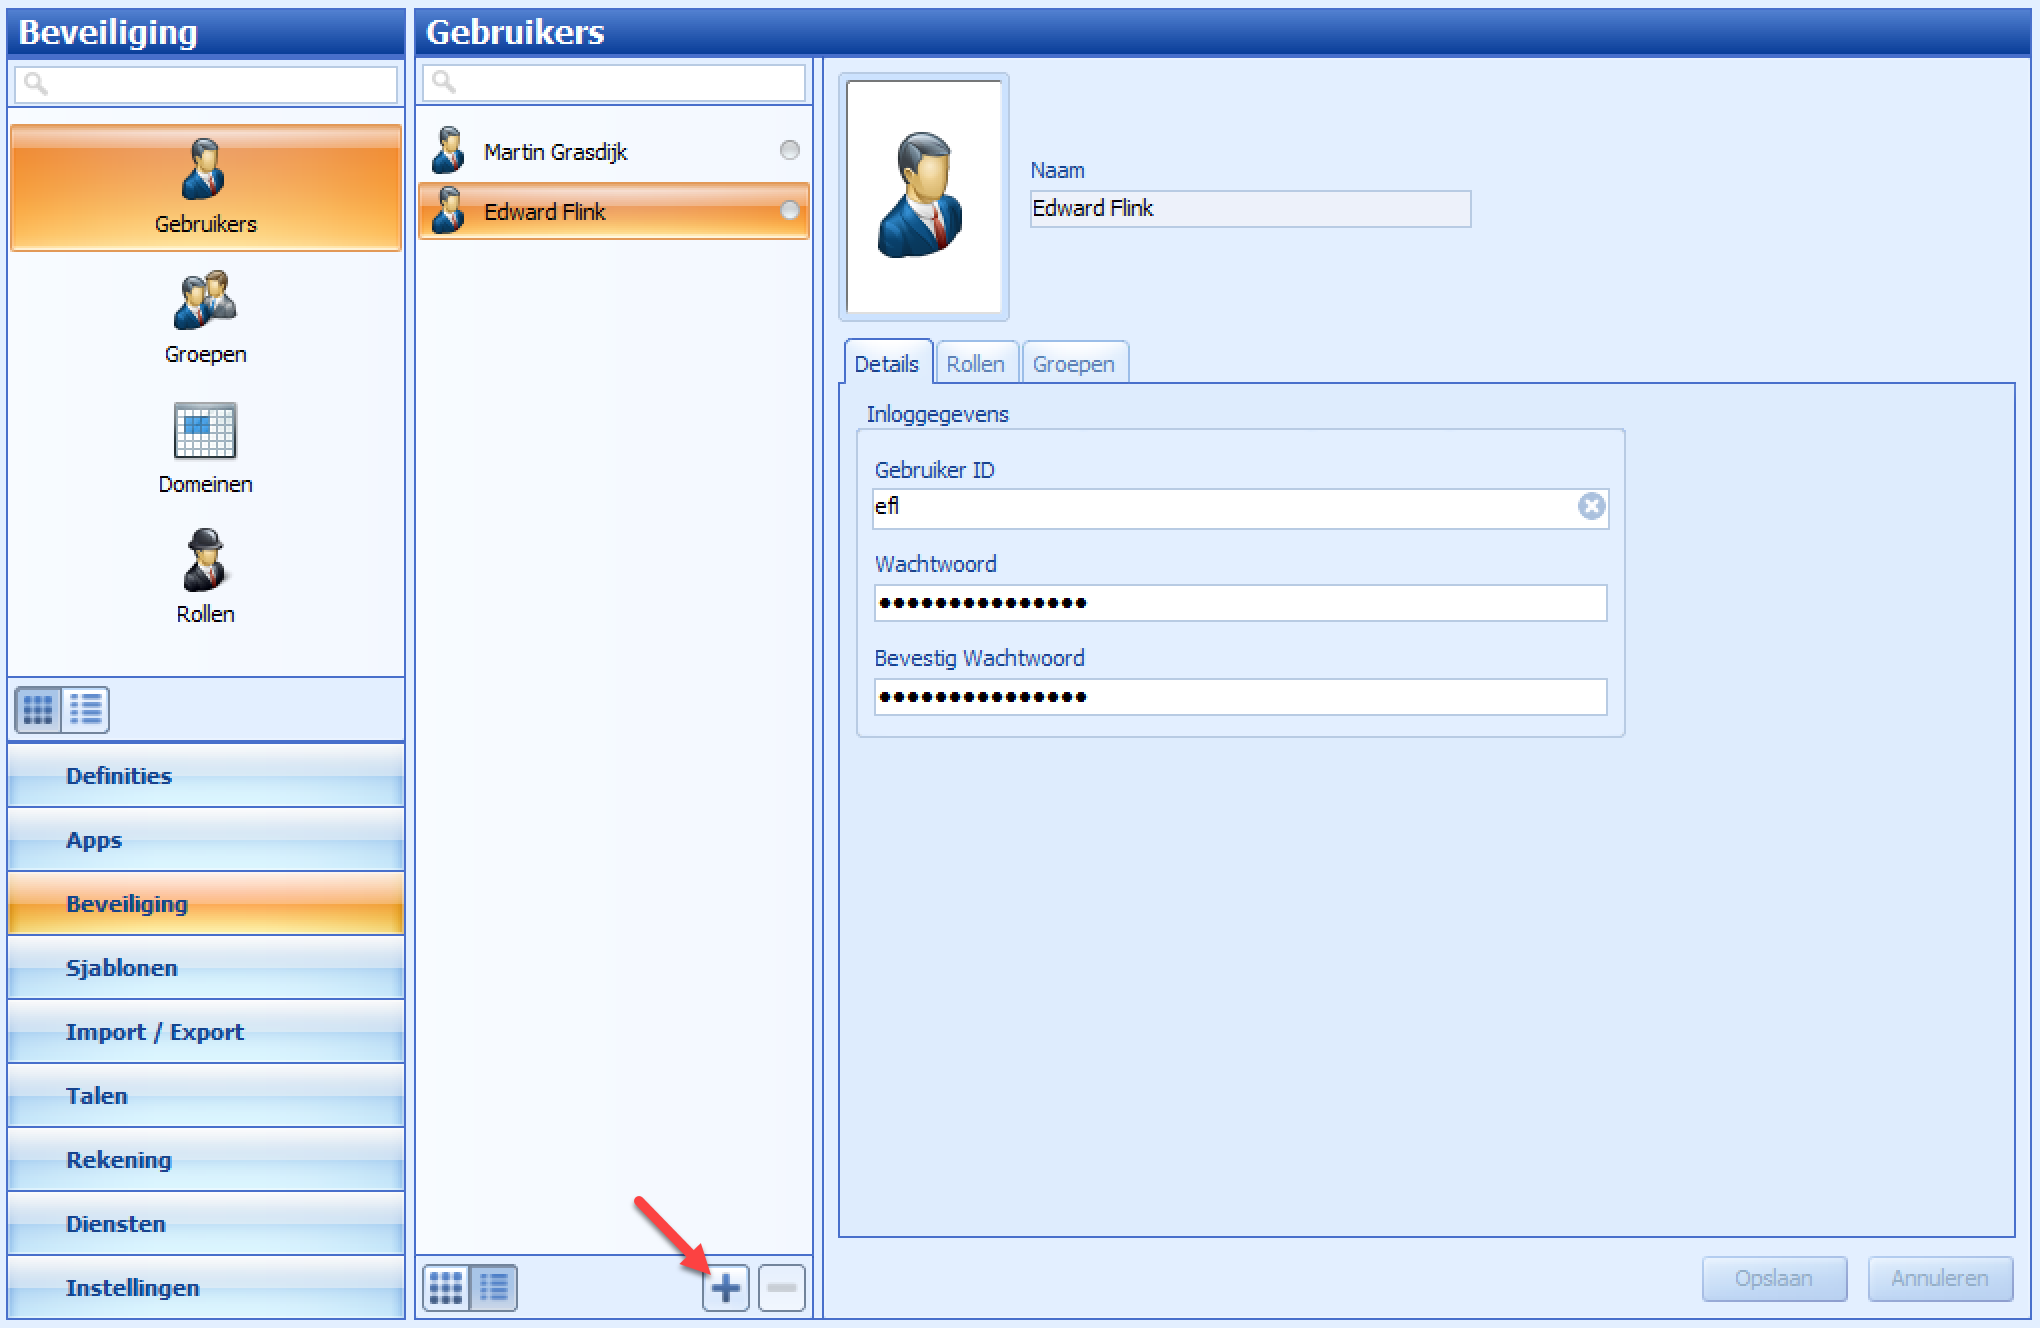Click the Annuleren button
2040x1328 pixels.
click(1940, 1279)
